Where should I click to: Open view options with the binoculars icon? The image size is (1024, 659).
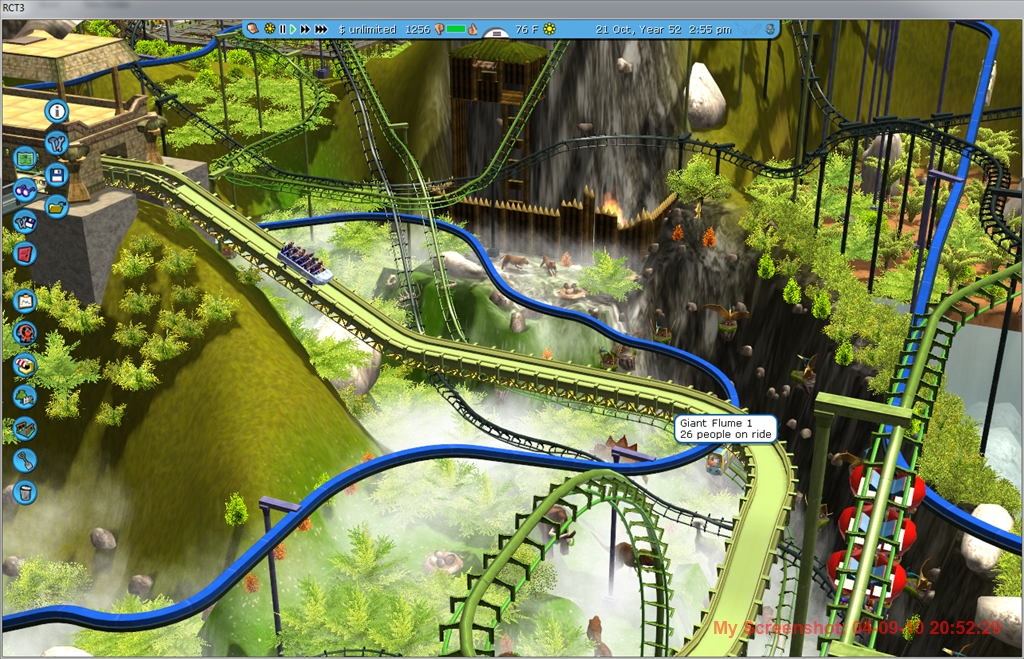pyautogui.click(x=25, y=190)
